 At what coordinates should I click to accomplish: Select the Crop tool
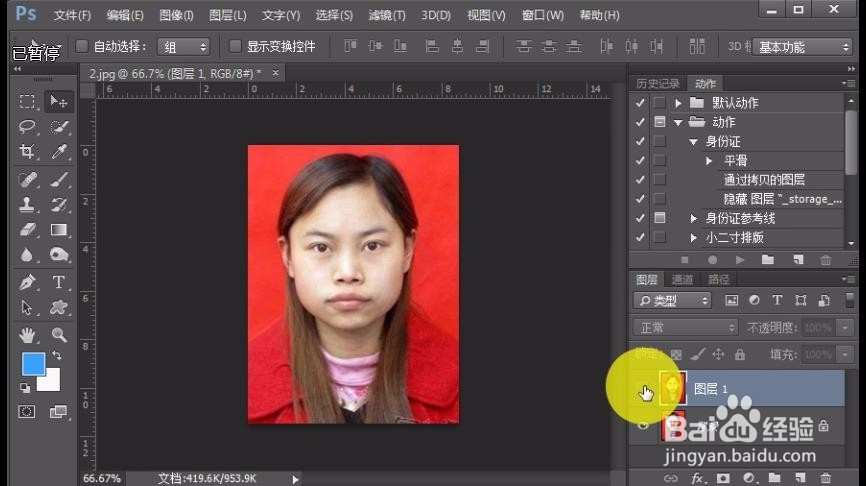27,151
